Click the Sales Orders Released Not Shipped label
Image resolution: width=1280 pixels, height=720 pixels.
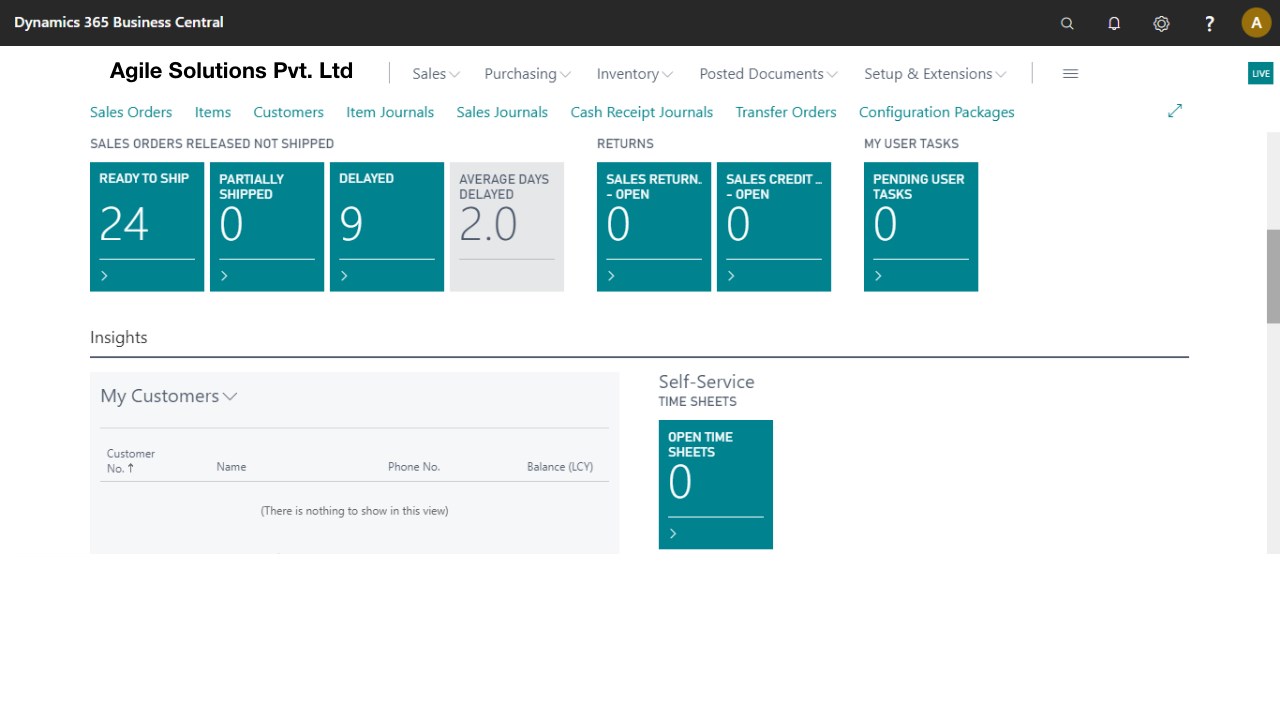[x=212, y=144]
